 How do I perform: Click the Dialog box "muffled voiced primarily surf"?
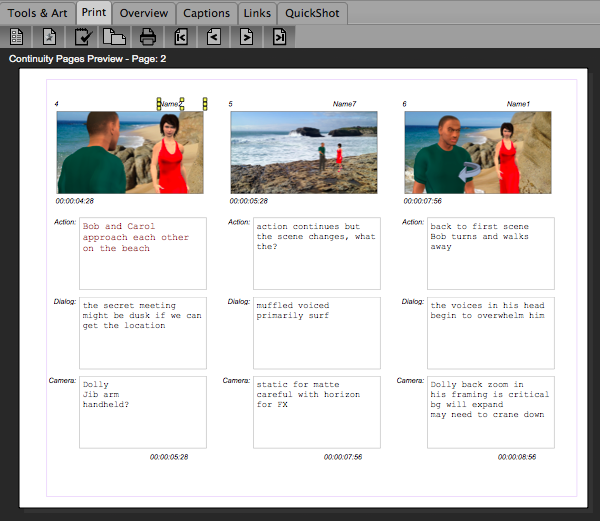point(317,333)
